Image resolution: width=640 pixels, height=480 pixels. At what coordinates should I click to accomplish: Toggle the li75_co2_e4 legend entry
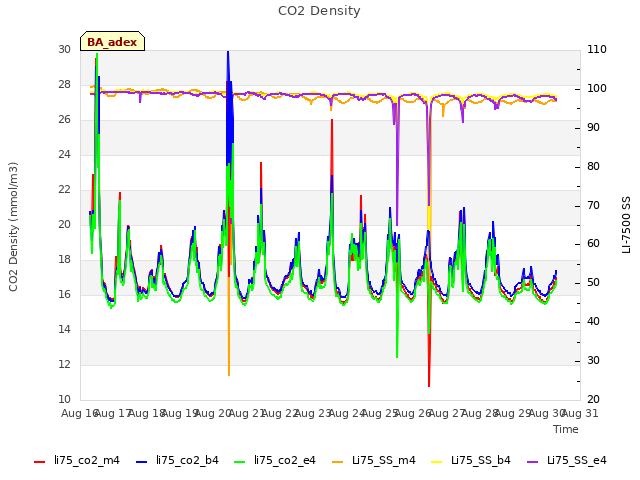pyautogui.click(x=275, y=461)
